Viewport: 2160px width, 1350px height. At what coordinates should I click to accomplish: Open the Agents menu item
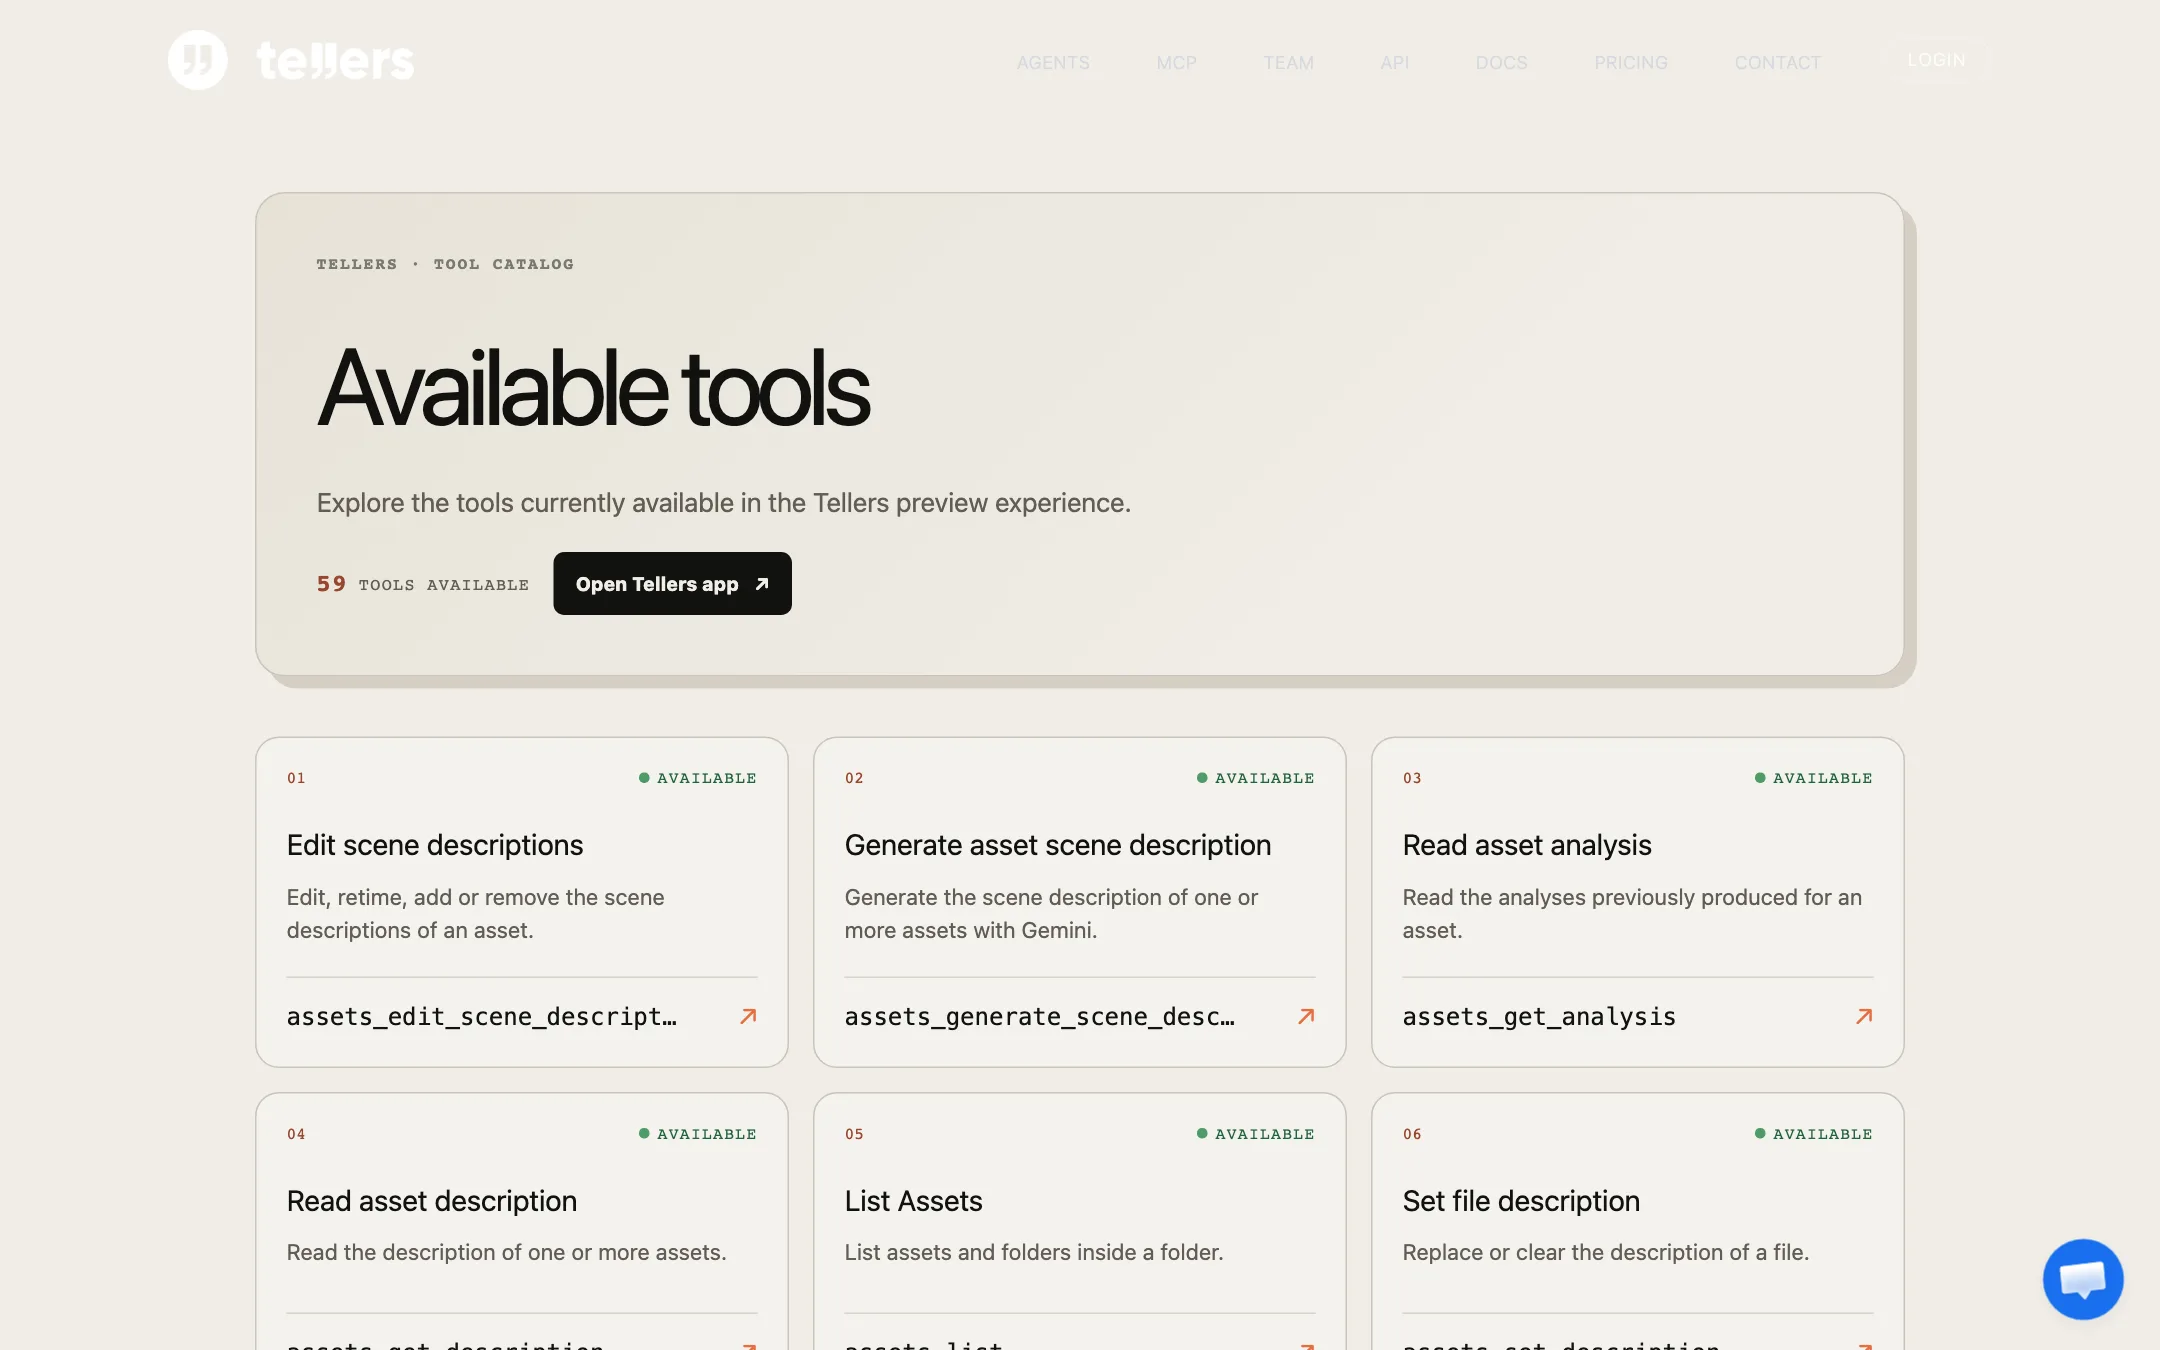(1053, 62)
